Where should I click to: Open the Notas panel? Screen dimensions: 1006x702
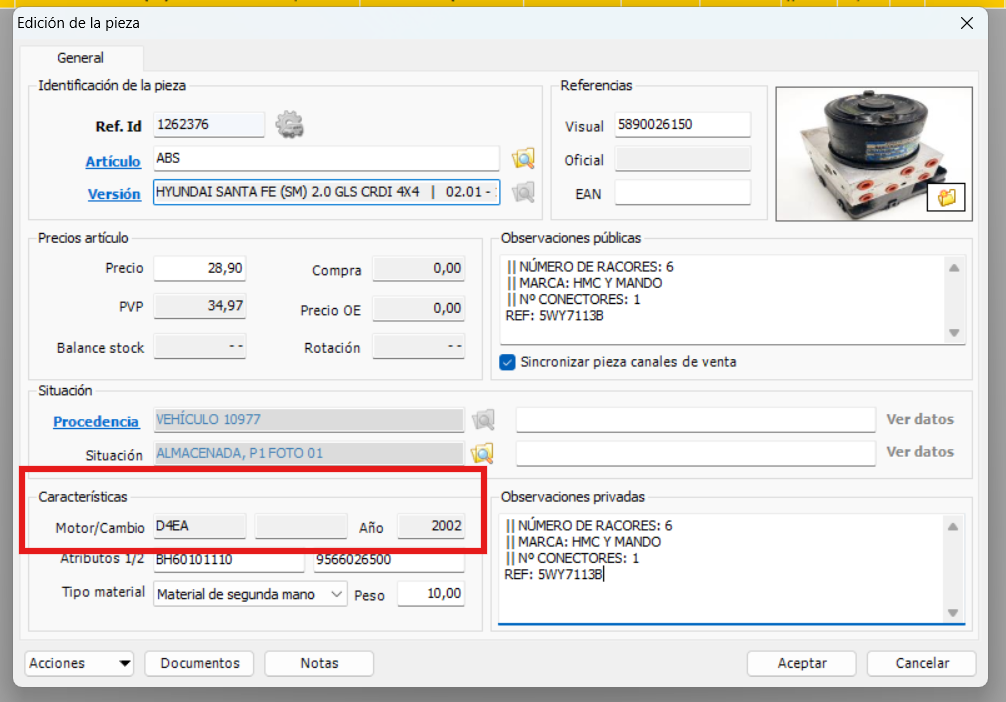point(318,663)
